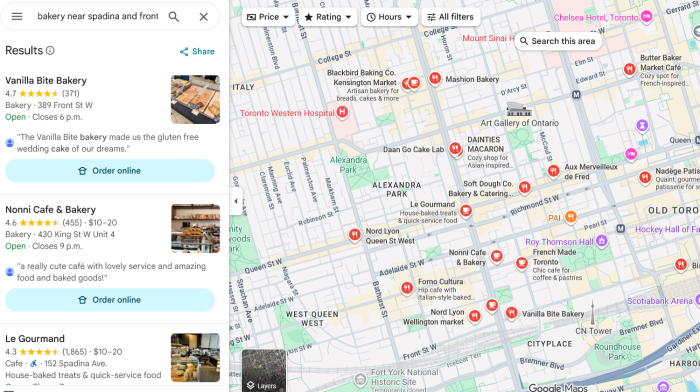Clear the search with the X icon
This screenshot has height=392, width=700.
[x=204, y=17]
